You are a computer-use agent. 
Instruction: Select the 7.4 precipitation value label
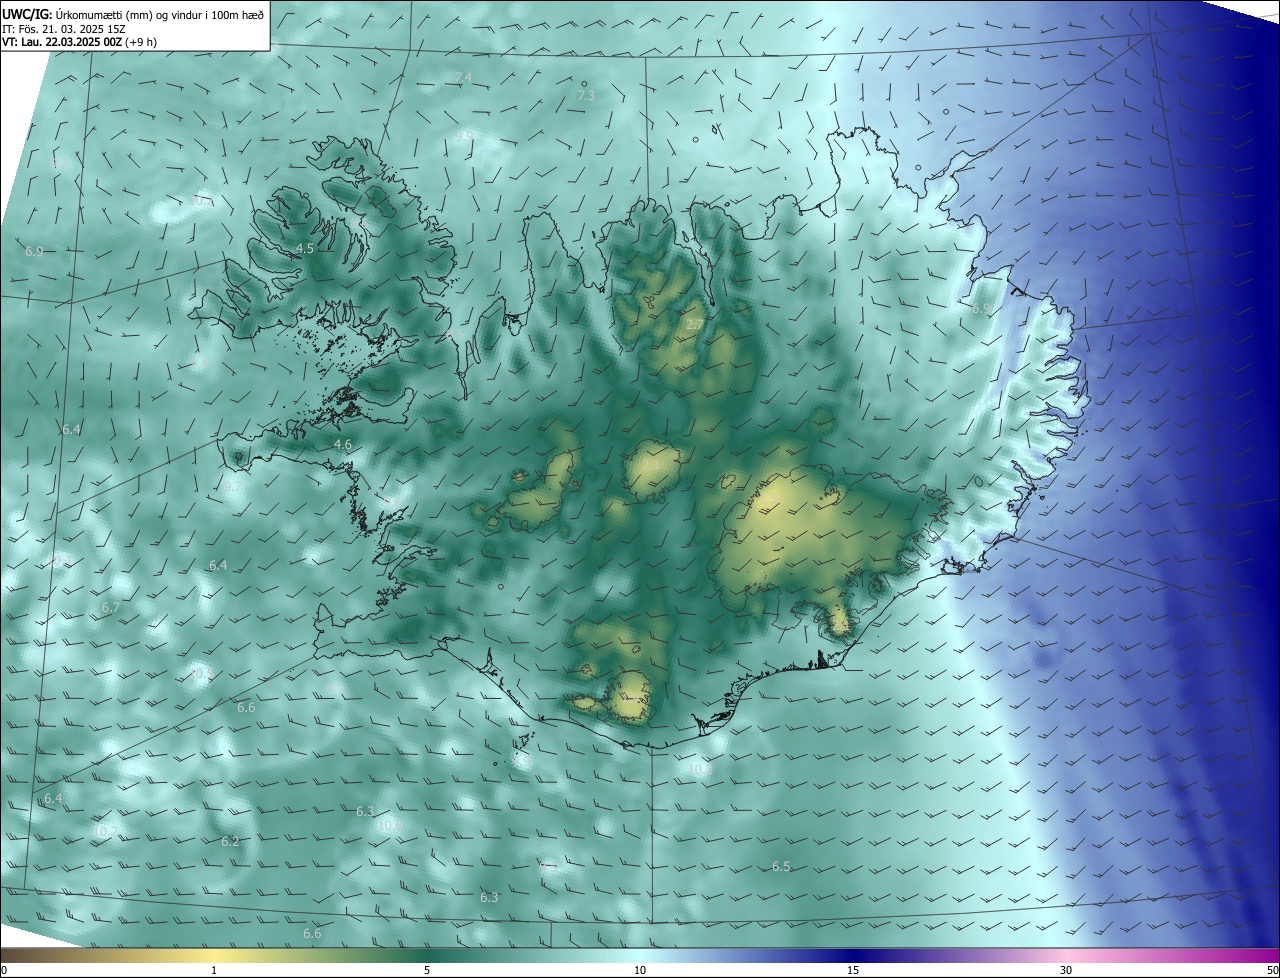[x=463, y=78]
